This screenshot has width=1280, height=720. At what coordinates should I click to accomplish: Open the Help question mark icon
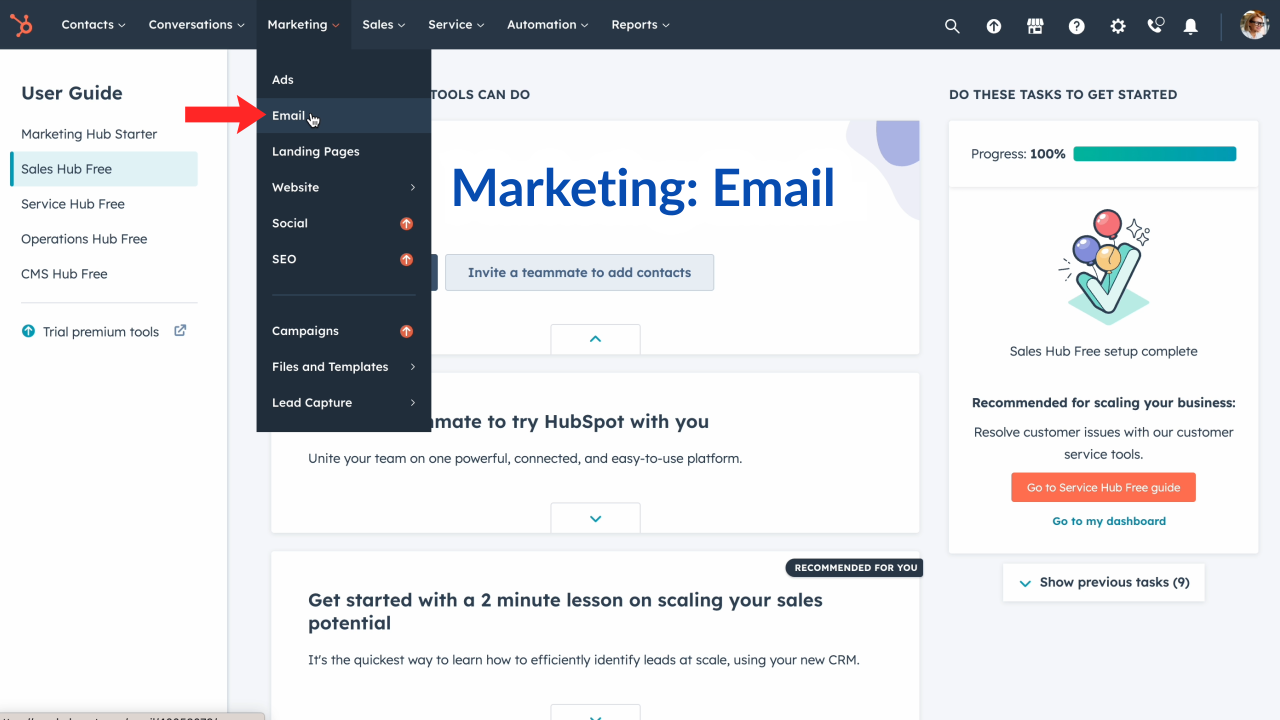[x=1077, y=26]
